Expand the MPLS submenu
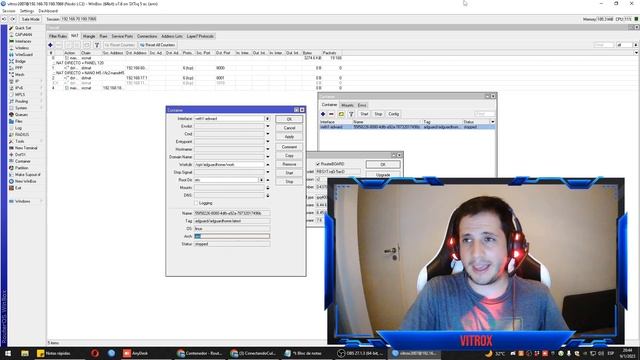640x360 pixels. click(x=41, y=94)
